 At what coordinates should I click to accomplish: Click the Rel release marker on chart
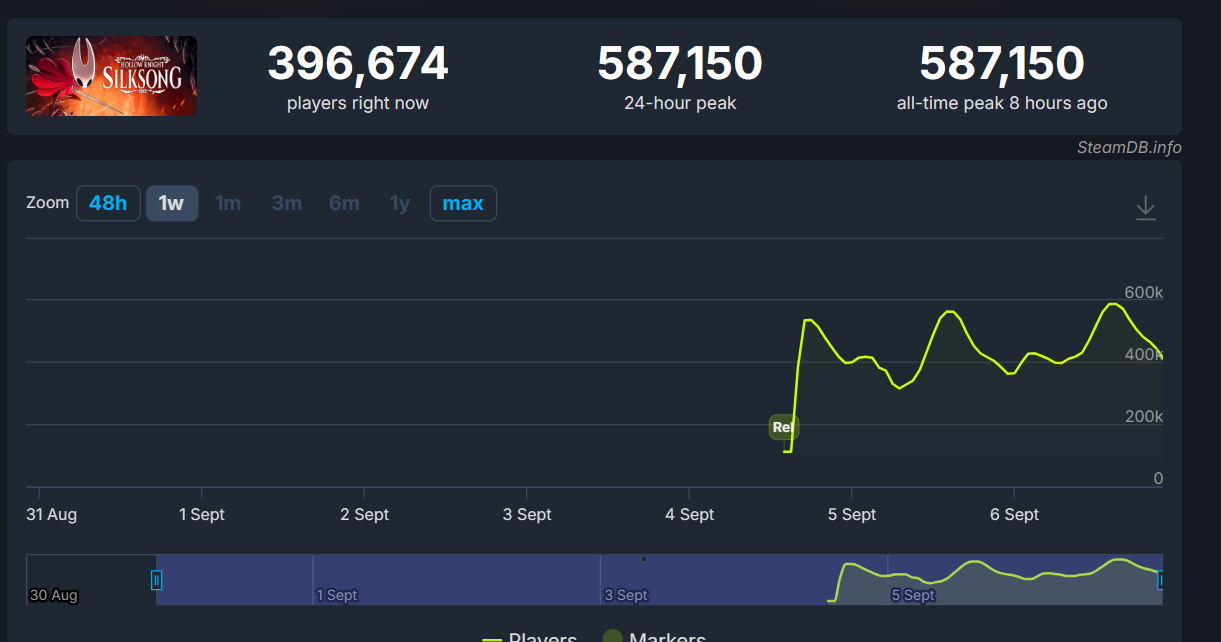pyautogui.click(x=783, y=427)
